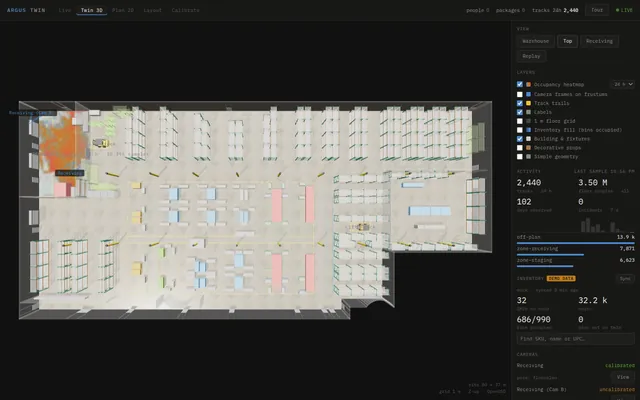This screenshot has height=400, width=640.
Task: Focus the Find SKU search field
Action: [576, 339]
